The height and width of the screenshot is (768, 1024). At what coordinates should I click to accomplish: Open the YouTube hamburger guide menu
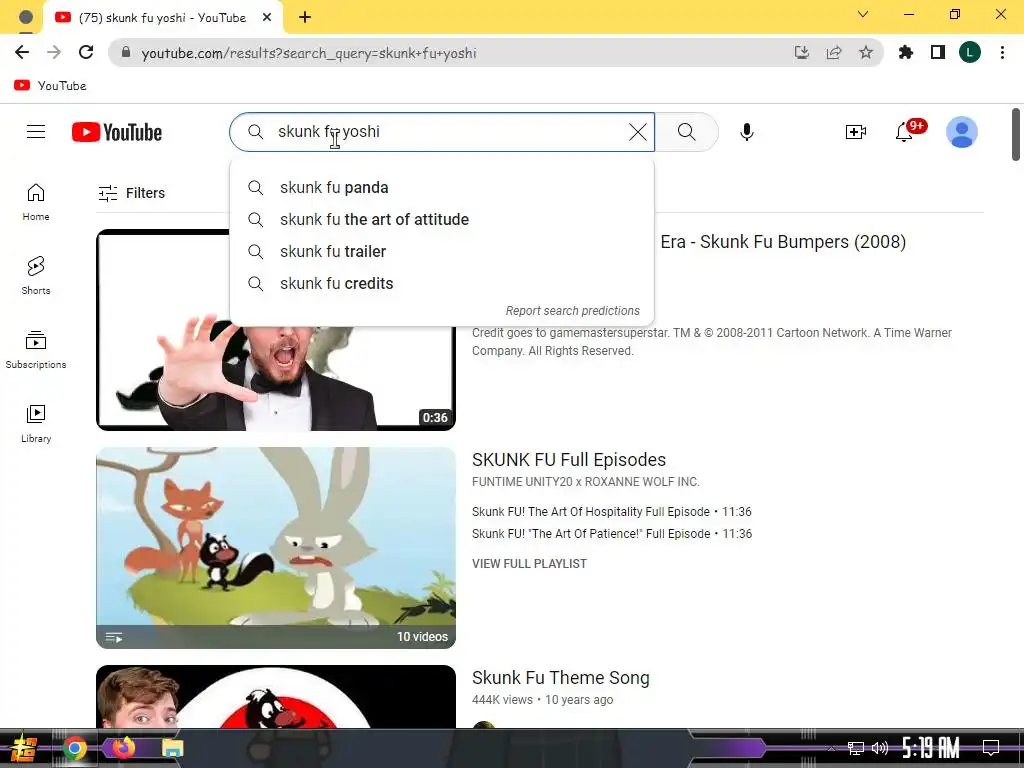36,132
